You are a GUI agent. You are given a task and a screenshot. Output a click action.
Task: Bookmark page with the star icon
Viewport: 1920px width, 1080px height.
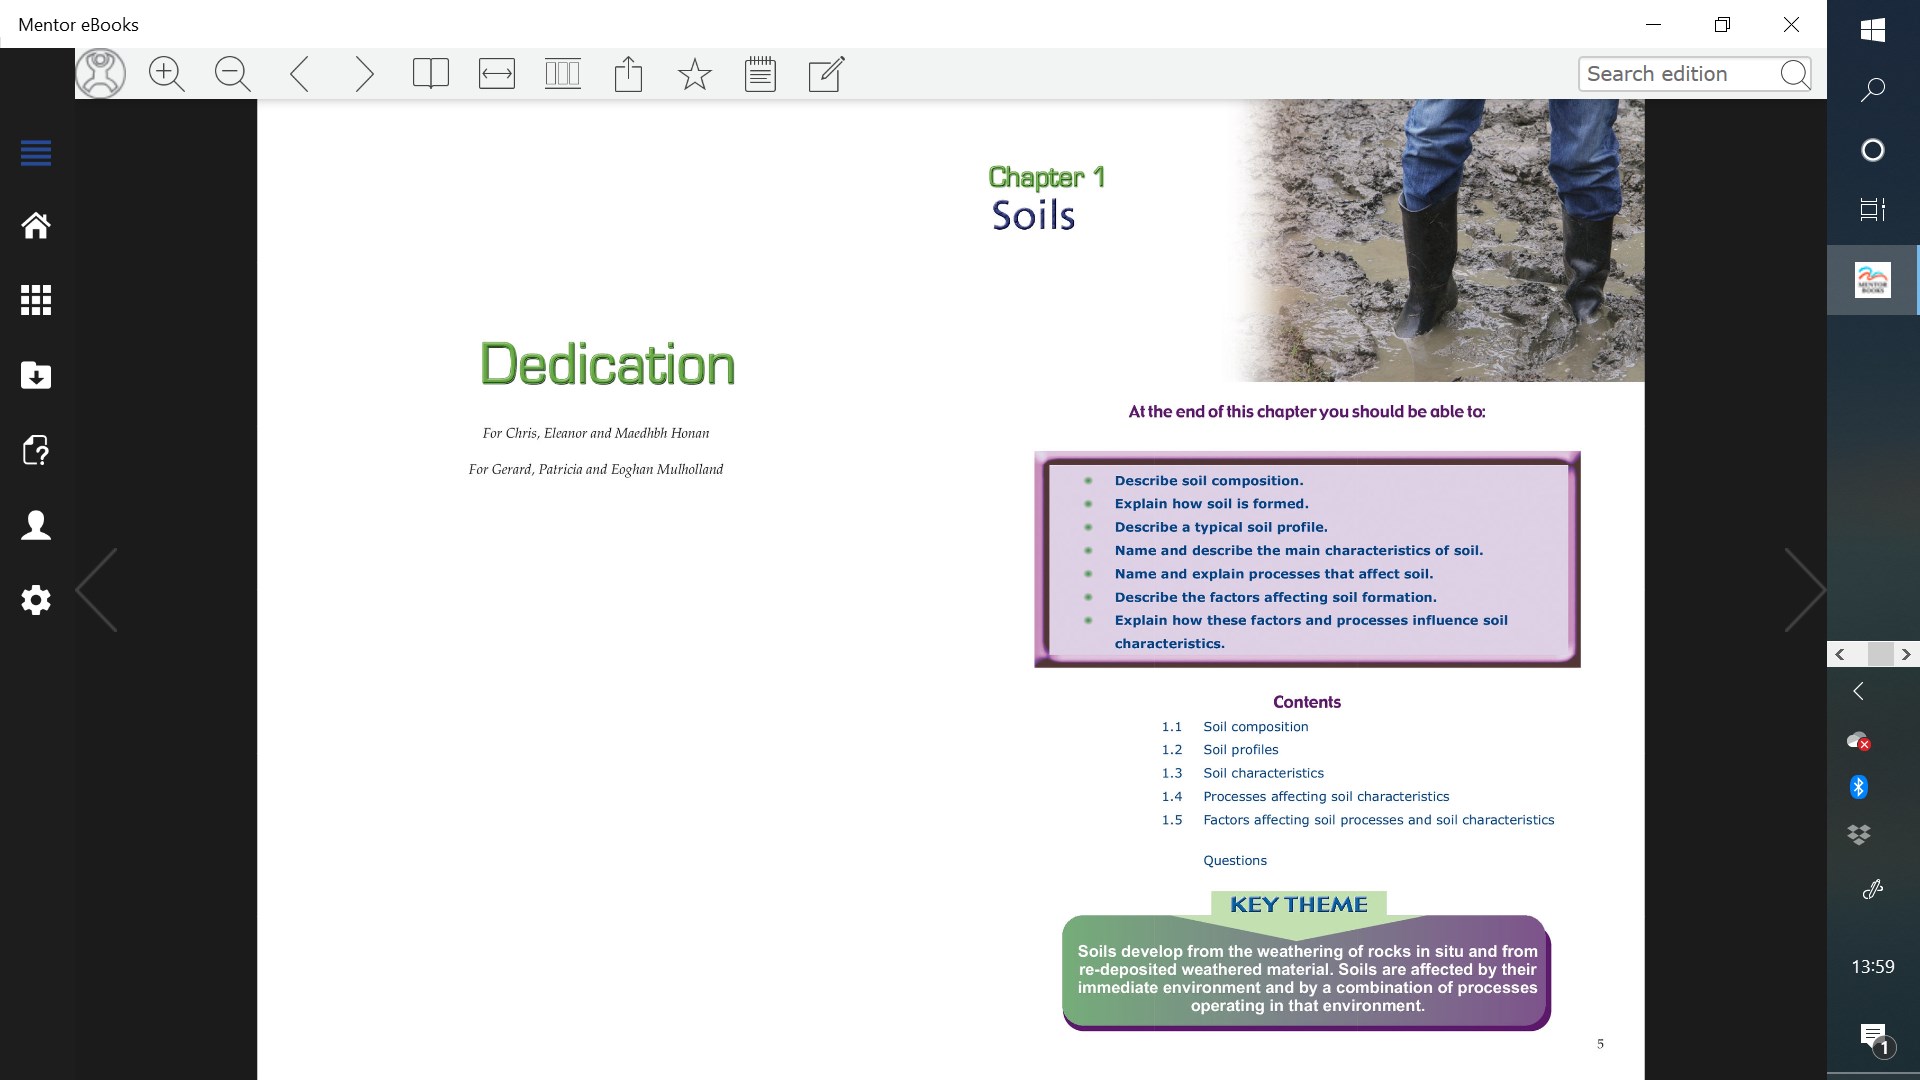pos(694,74)
